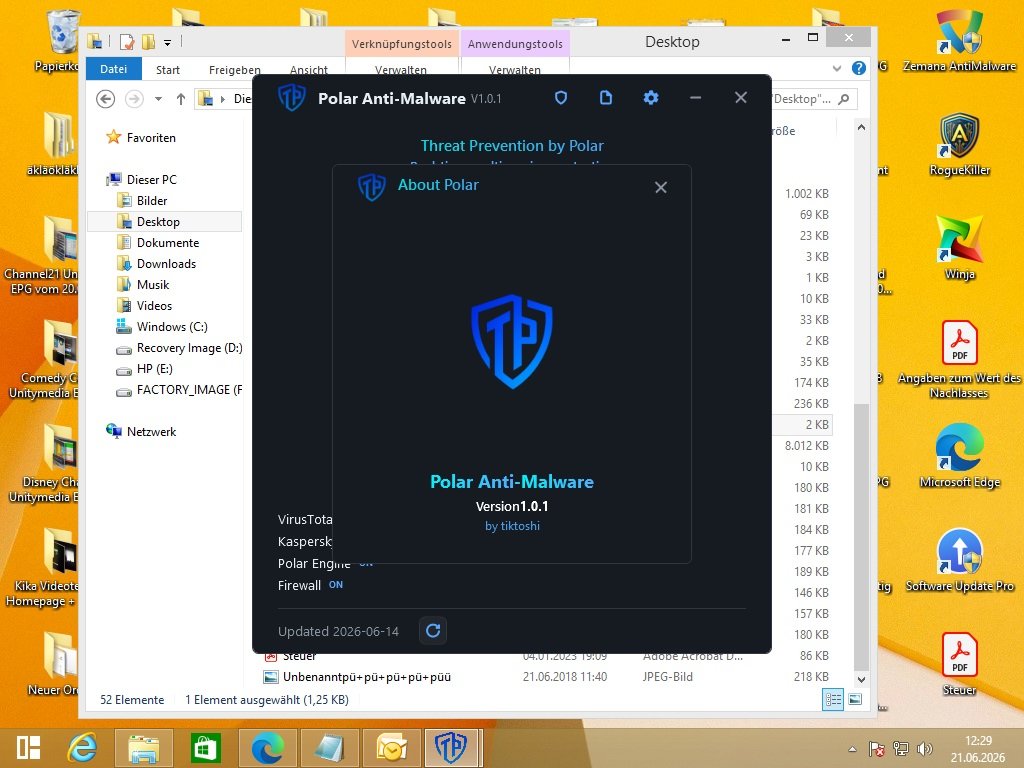This screenshot has height=768, width=1024.
Task: Click 'Updated 2026-06-14' text
Action: coord(338,632)
